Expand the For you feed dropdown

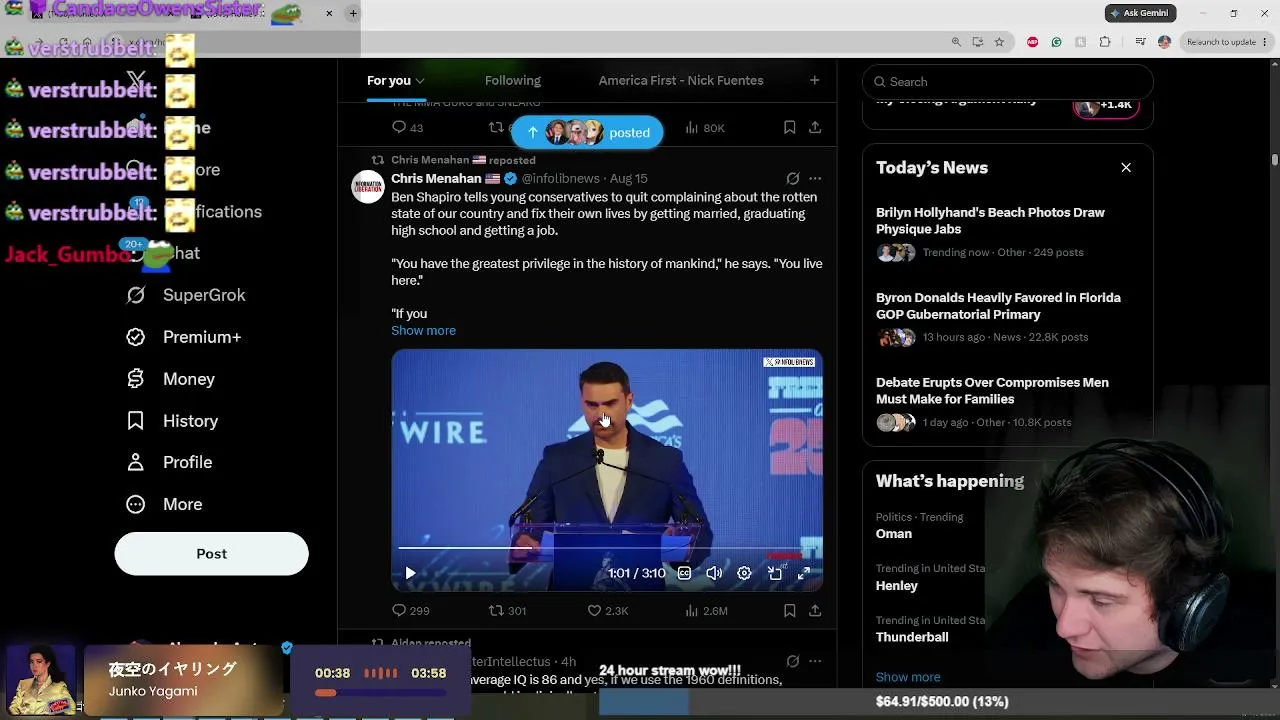420,81
